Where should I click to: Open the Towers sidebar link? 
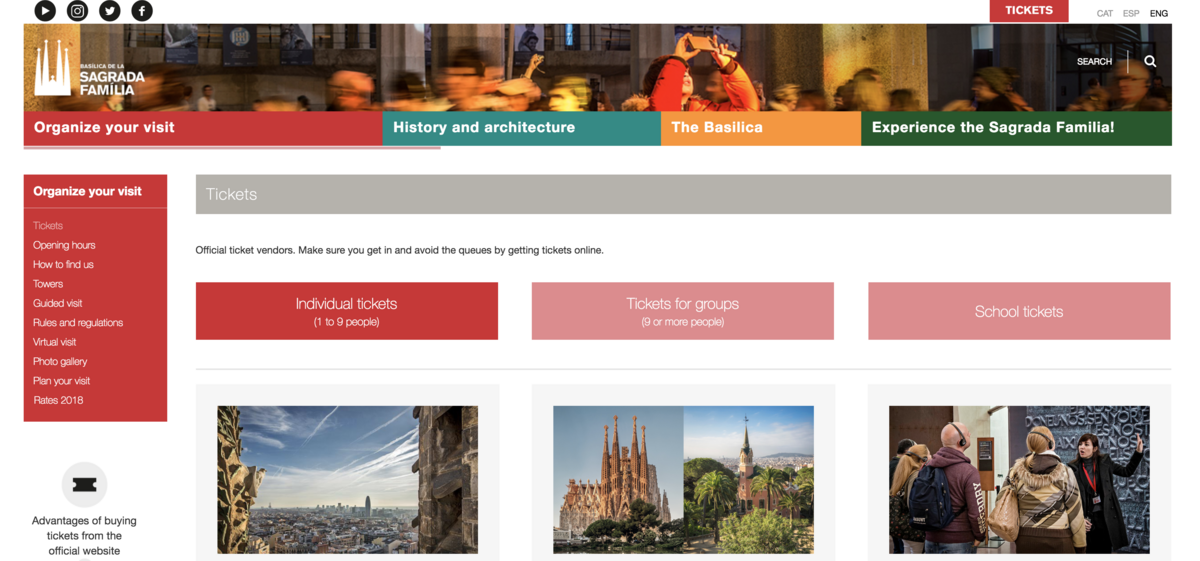tap(48, 284)
